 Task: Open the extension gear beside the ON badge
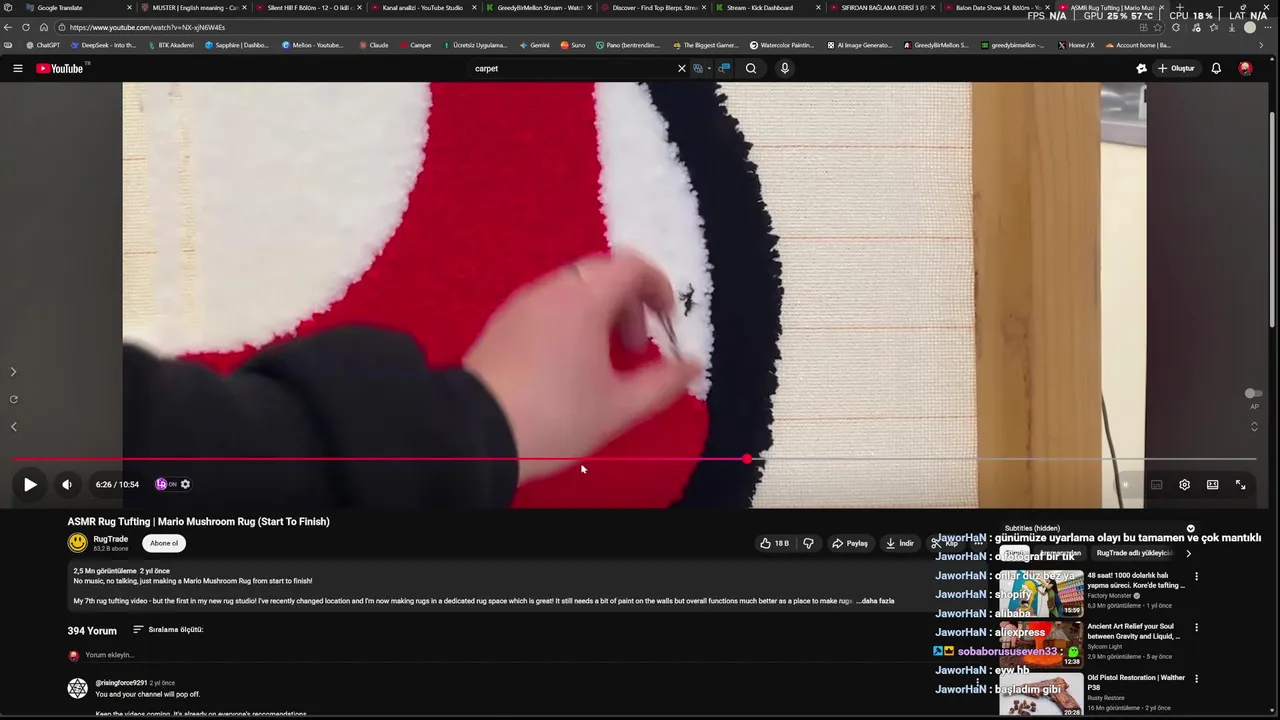pos(185,484)
